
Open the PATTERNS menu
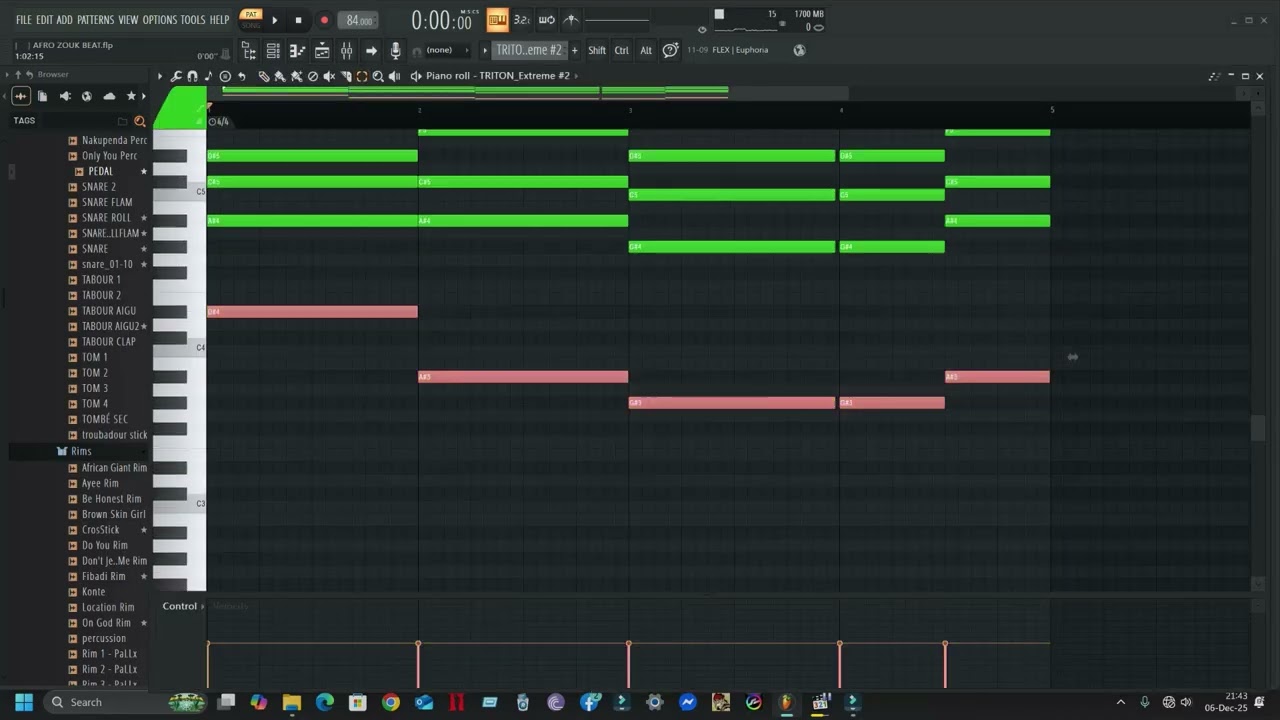tap(96, 20)
